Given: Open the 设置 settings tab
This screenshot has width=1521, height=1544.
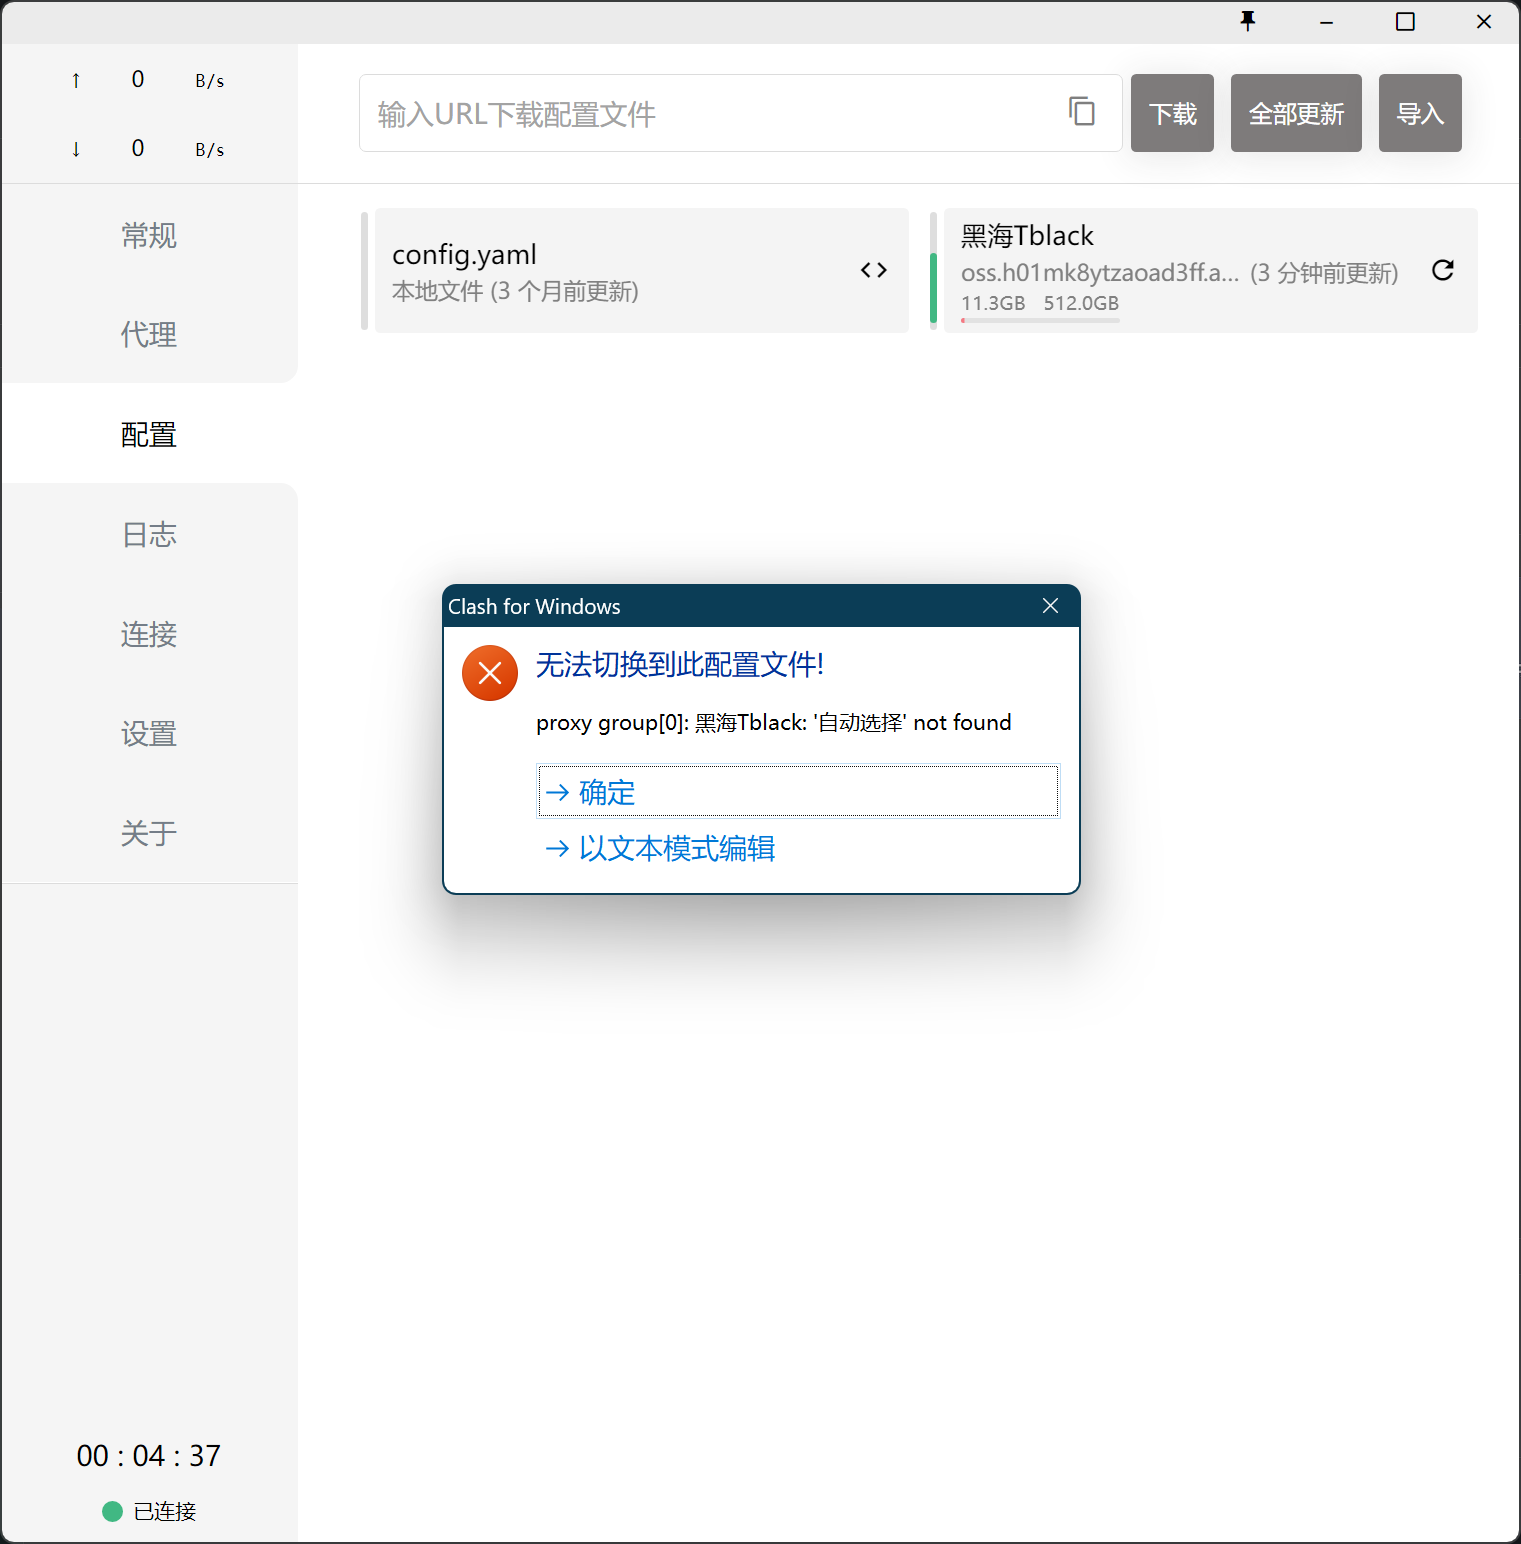Looking at the screenshot, I should click(x=149, y=734).
